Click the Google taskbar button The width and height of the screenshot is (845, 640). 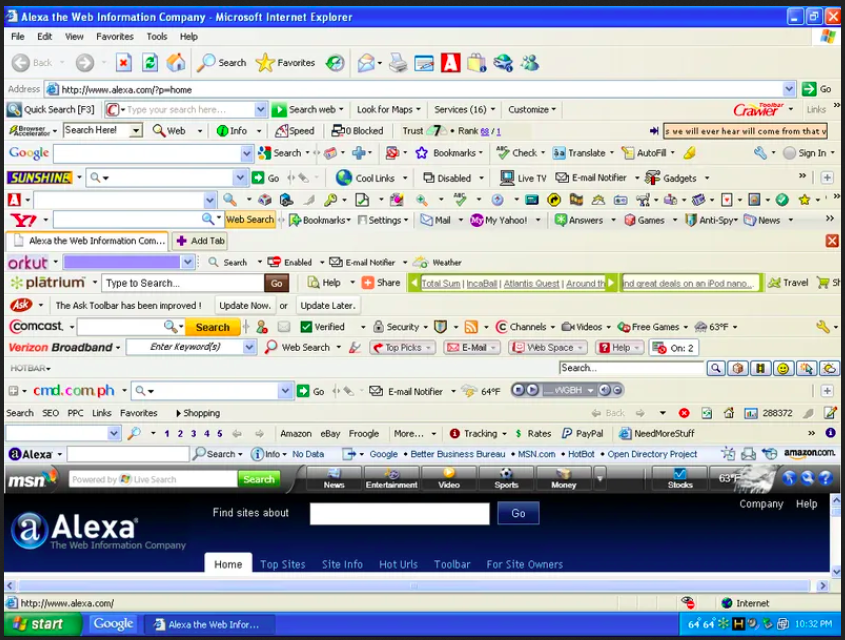coord(113,624)
